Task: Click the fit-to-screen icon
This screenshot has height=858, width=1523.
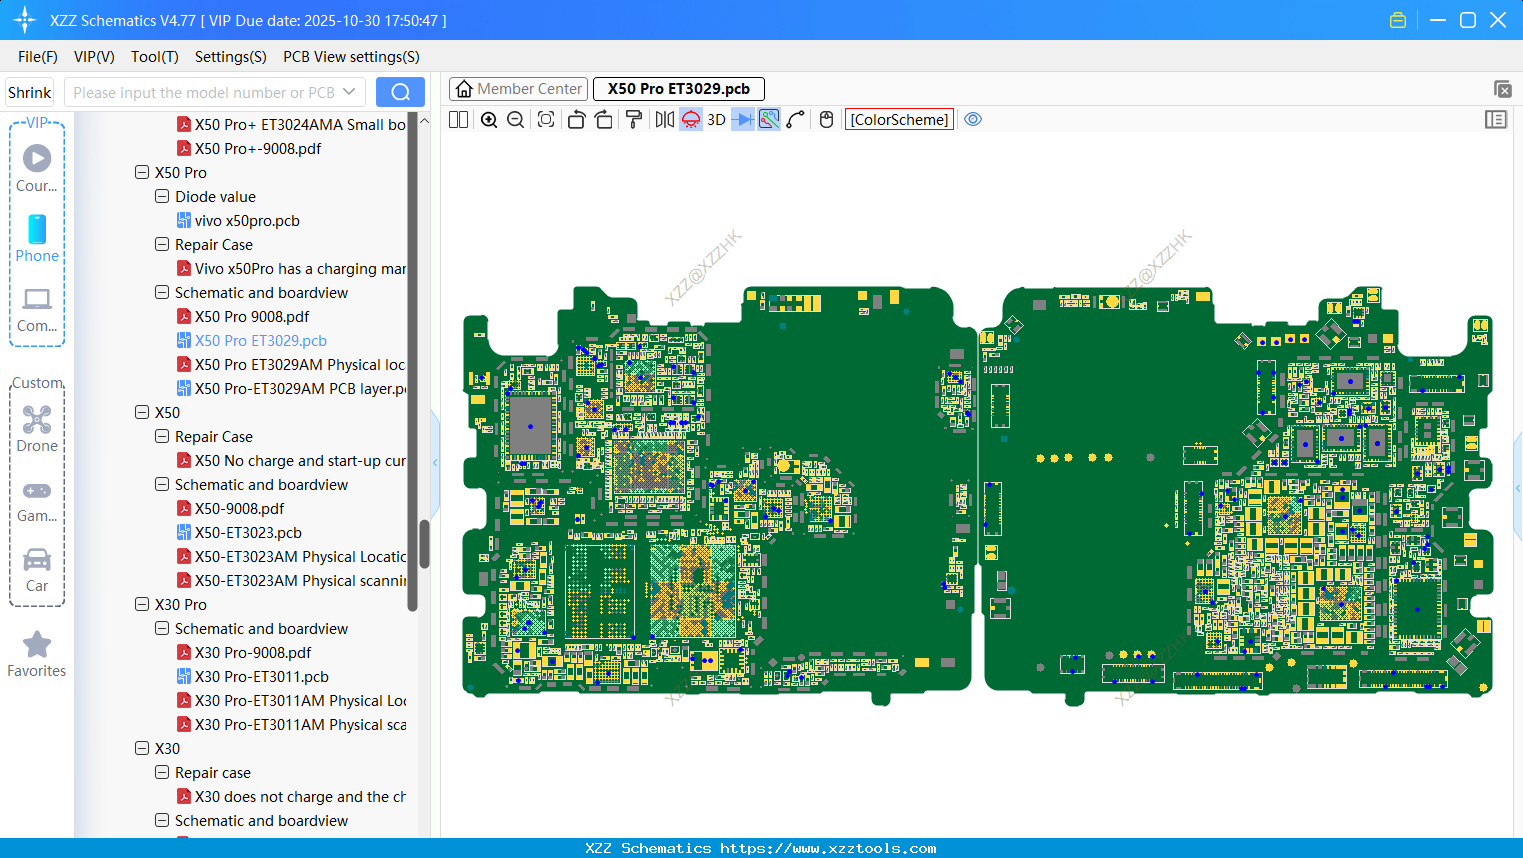Action: (x=546, y=120)
